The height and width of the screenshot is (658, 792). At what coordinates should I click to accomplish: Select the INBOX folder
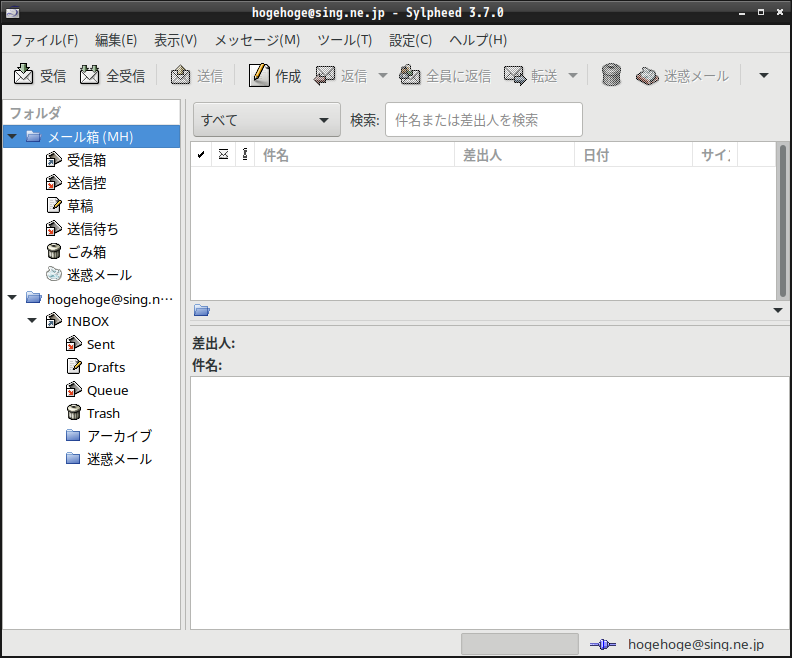pyautogui.click(x=87, y=321)
